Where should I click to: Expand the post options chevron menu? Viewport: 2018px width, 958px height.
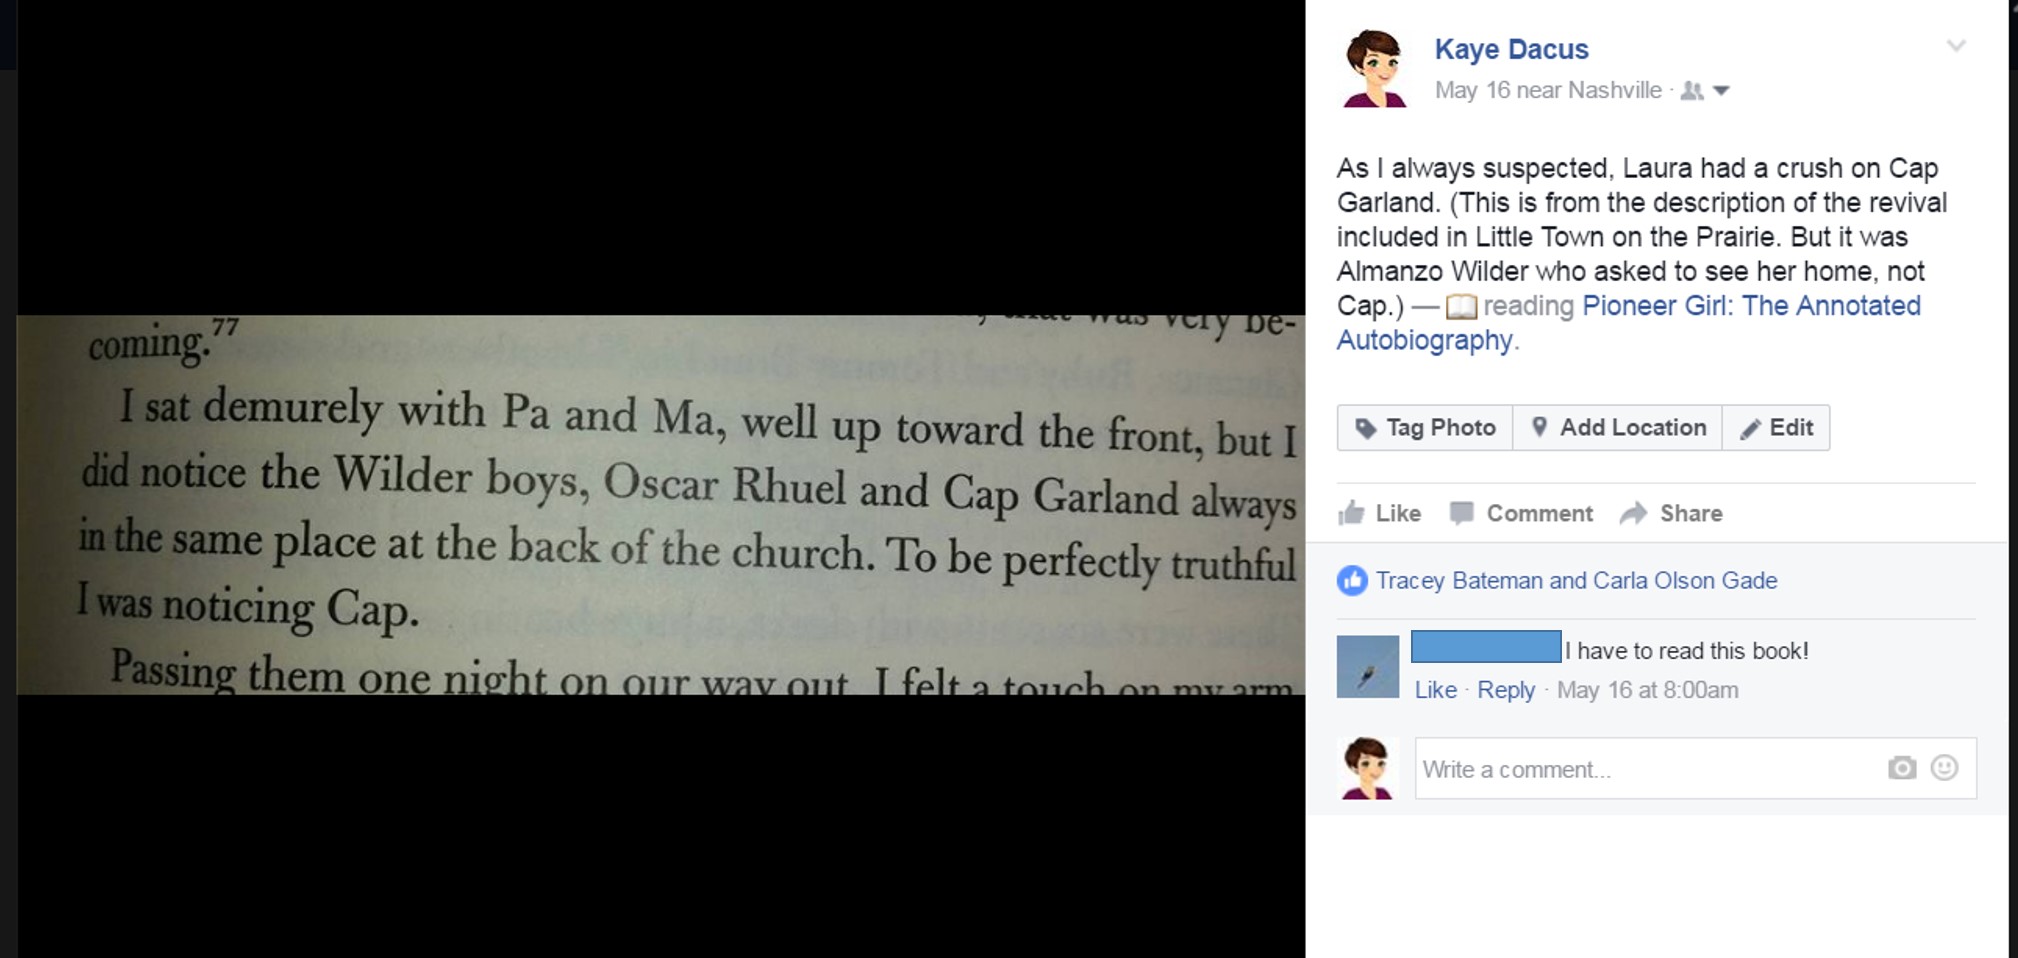coord(1956,46)
